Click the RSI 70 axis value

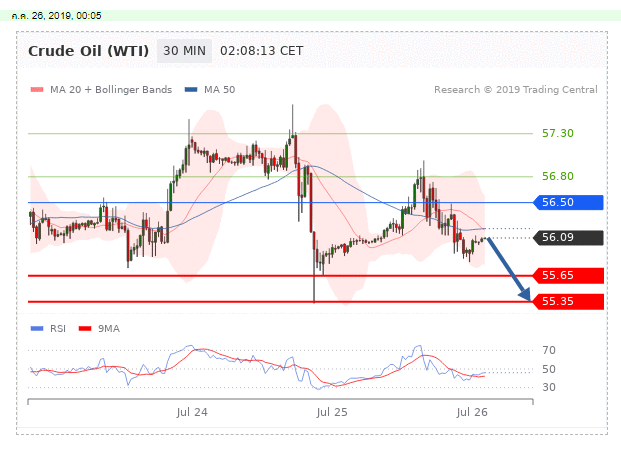coord(549,350)
